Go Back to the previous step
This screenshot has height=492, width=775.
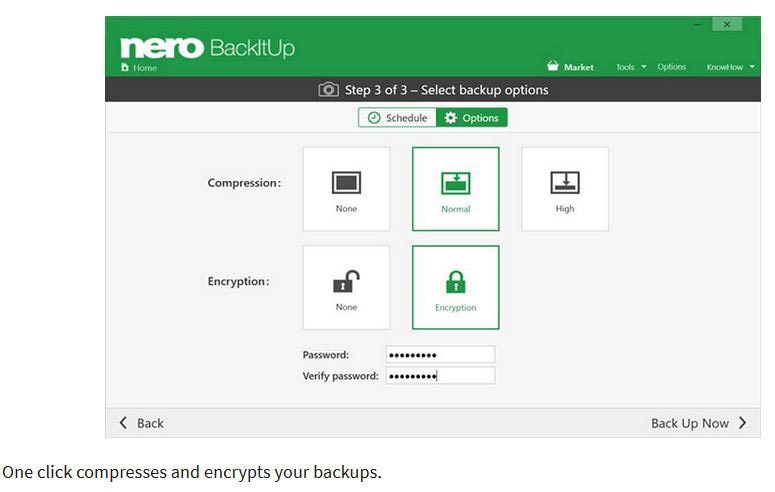[x=141, y=423]
